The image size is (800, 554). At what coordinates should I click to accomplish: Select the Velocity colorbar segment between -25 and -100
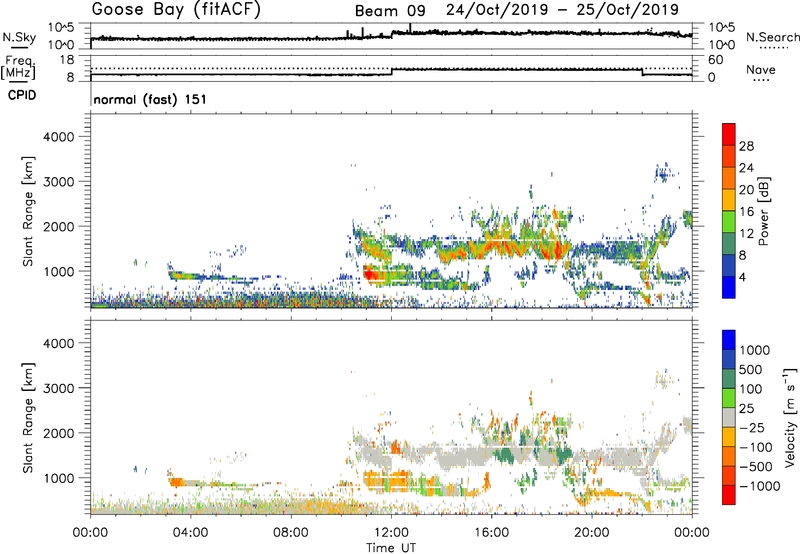pyautogui.click(x=729, y=437)
